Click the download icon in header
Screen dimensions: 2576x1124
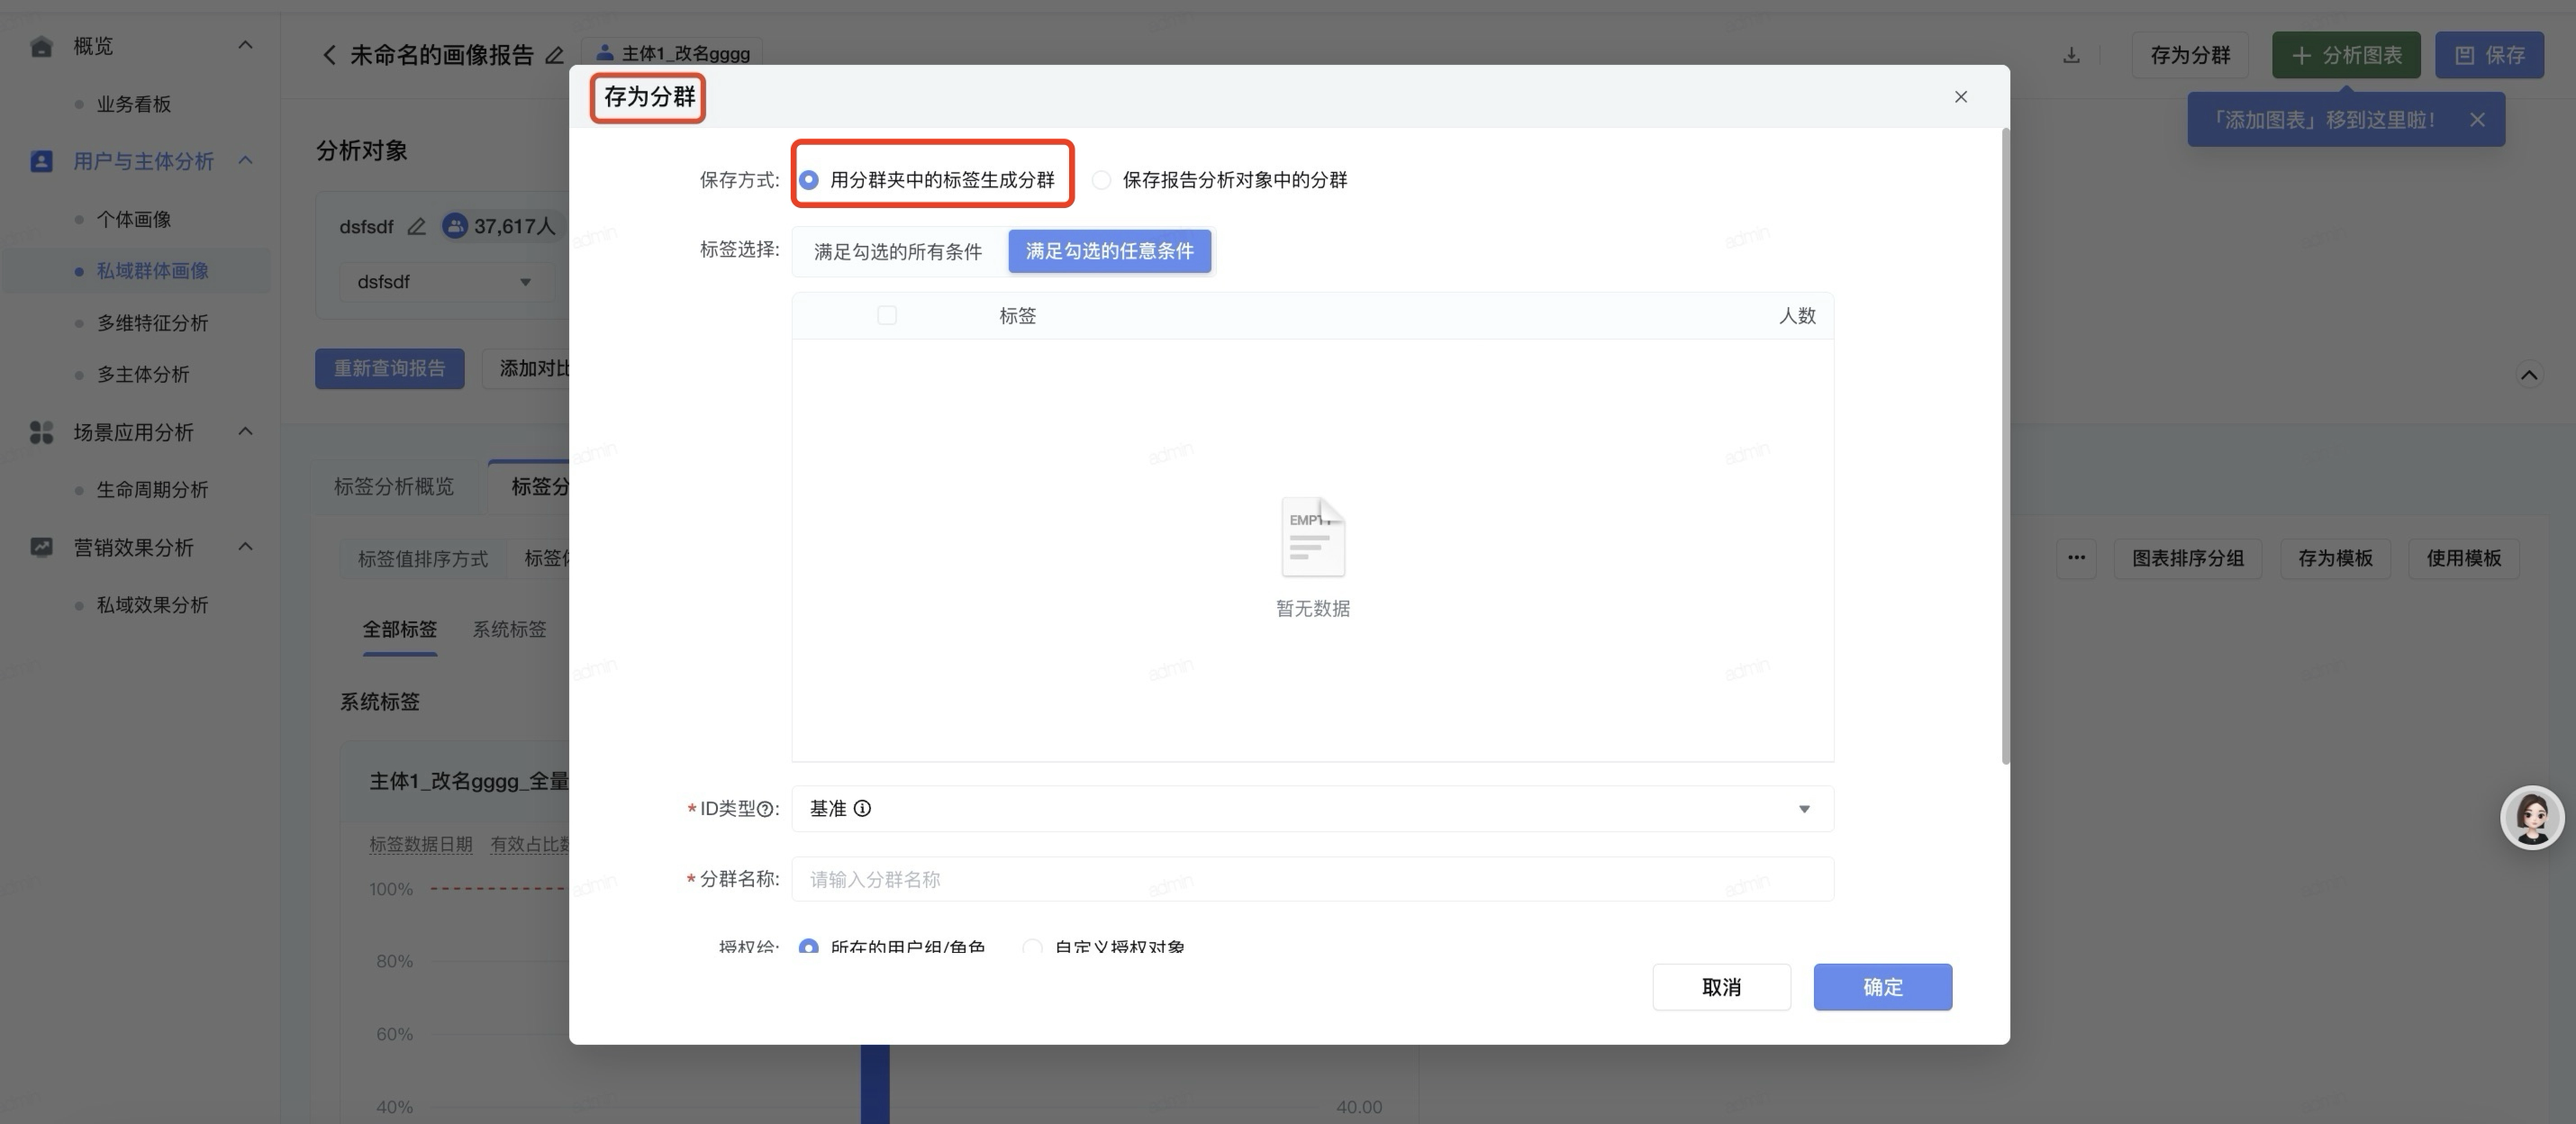pos(2071,55)
